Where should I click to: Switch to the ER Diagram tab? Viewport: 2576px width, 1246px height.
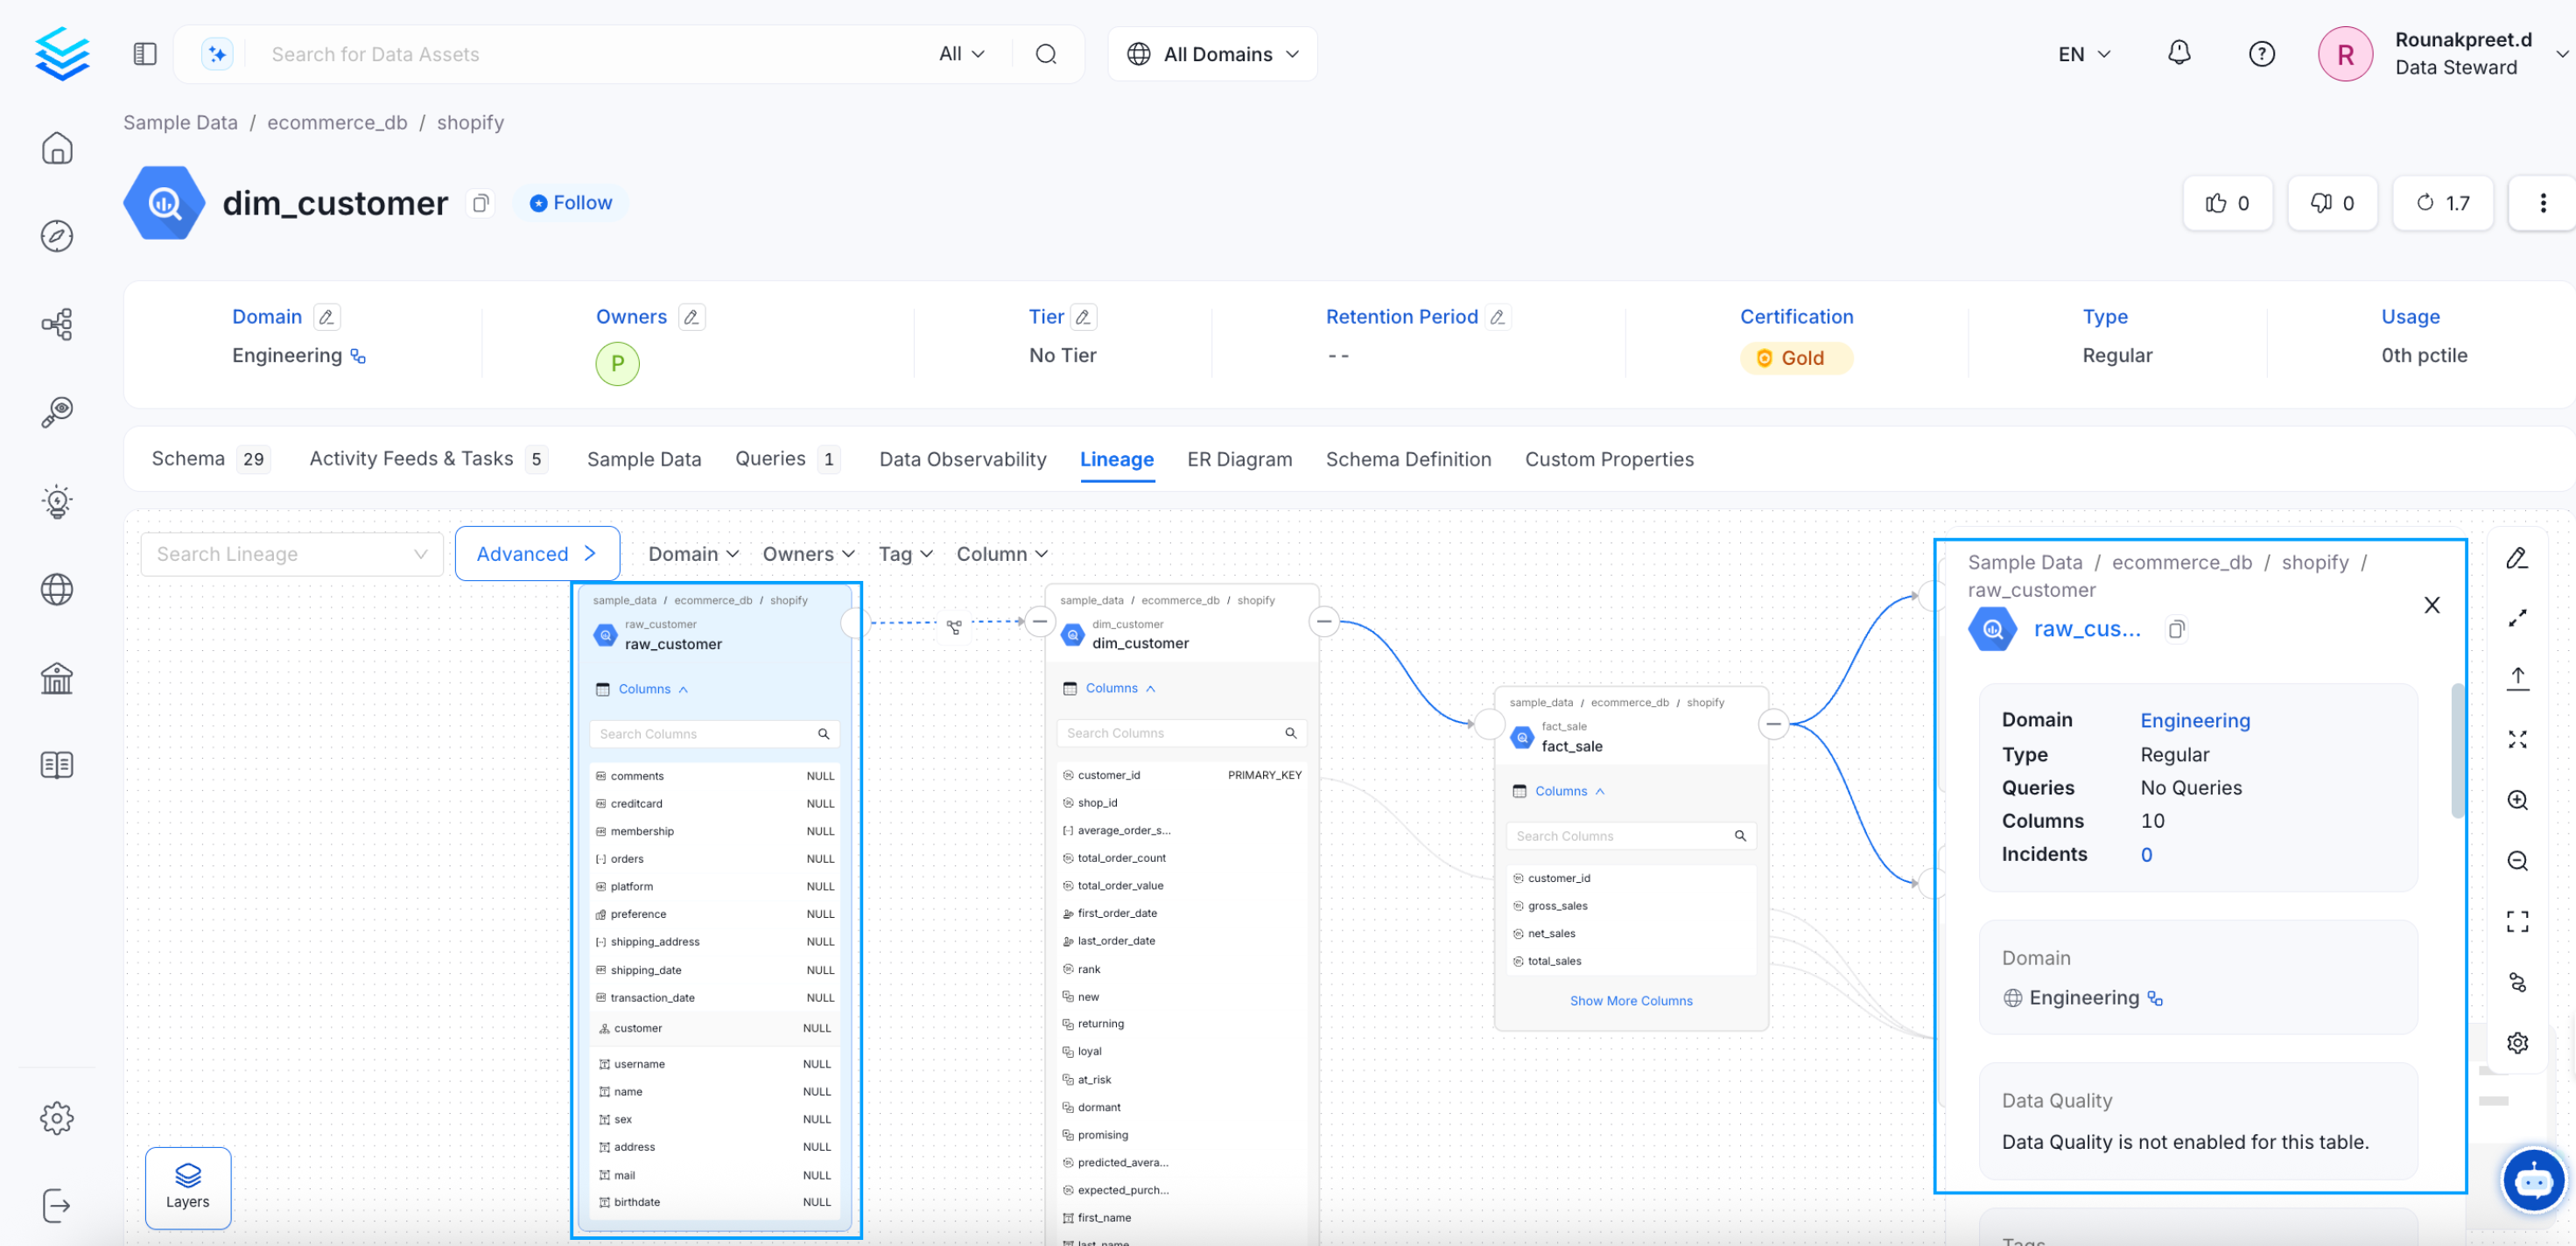coord(1240,459)
